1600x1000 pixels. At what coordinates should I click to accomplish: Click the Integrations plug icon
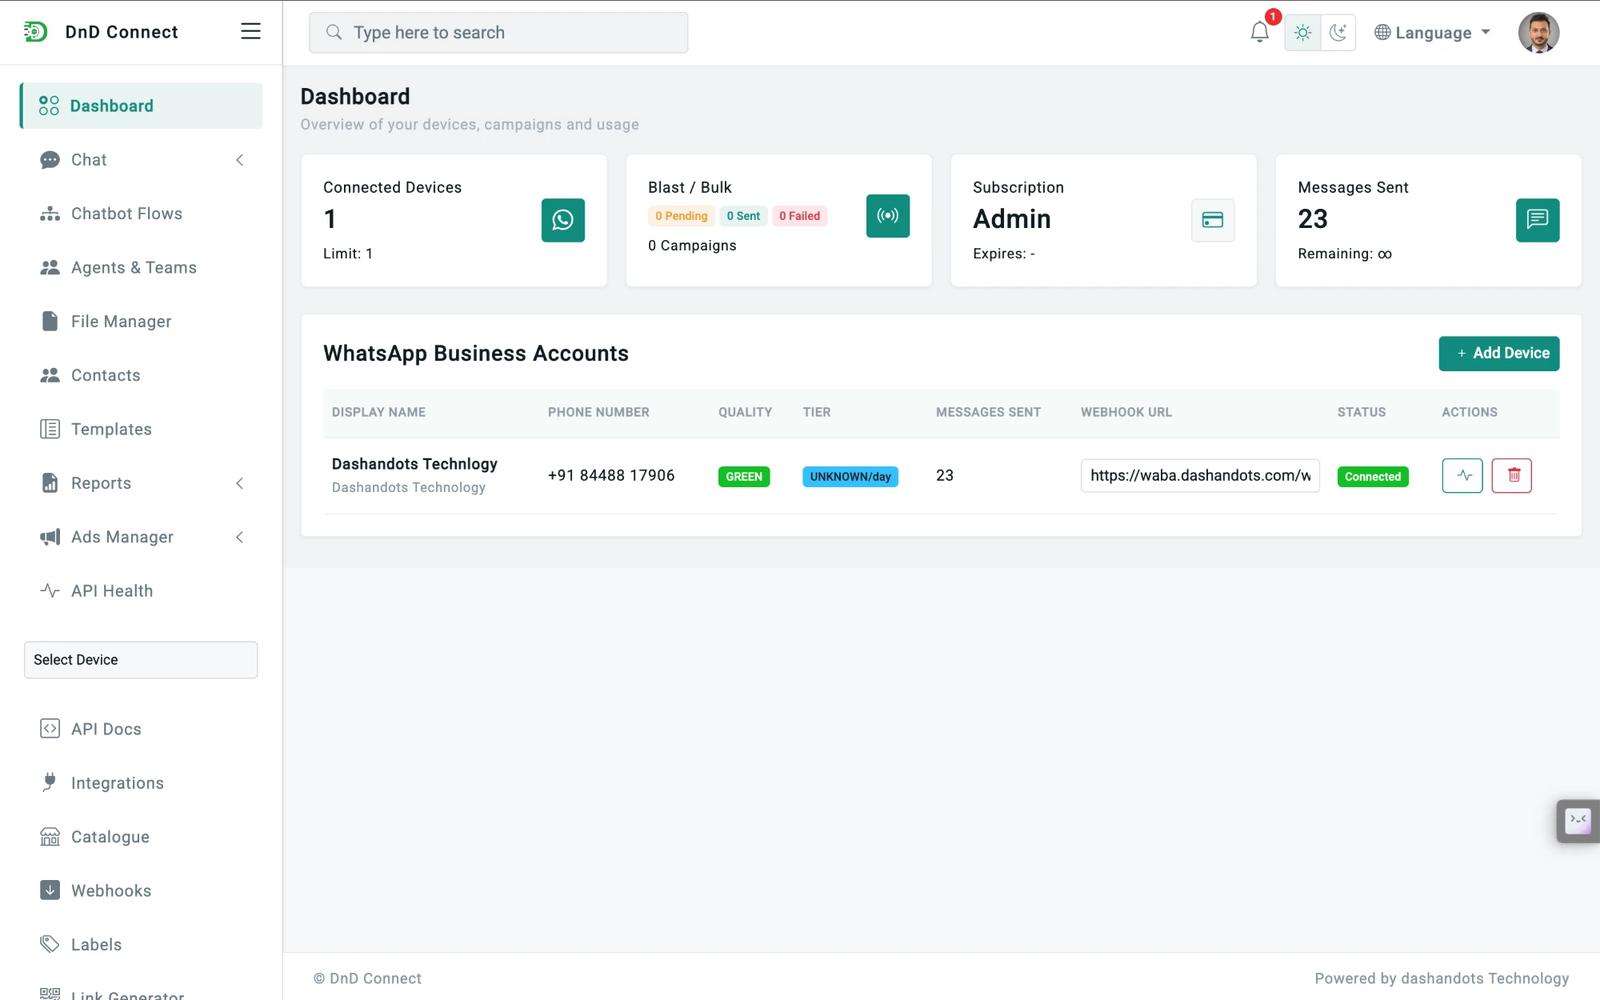click(x=50, y=783)
